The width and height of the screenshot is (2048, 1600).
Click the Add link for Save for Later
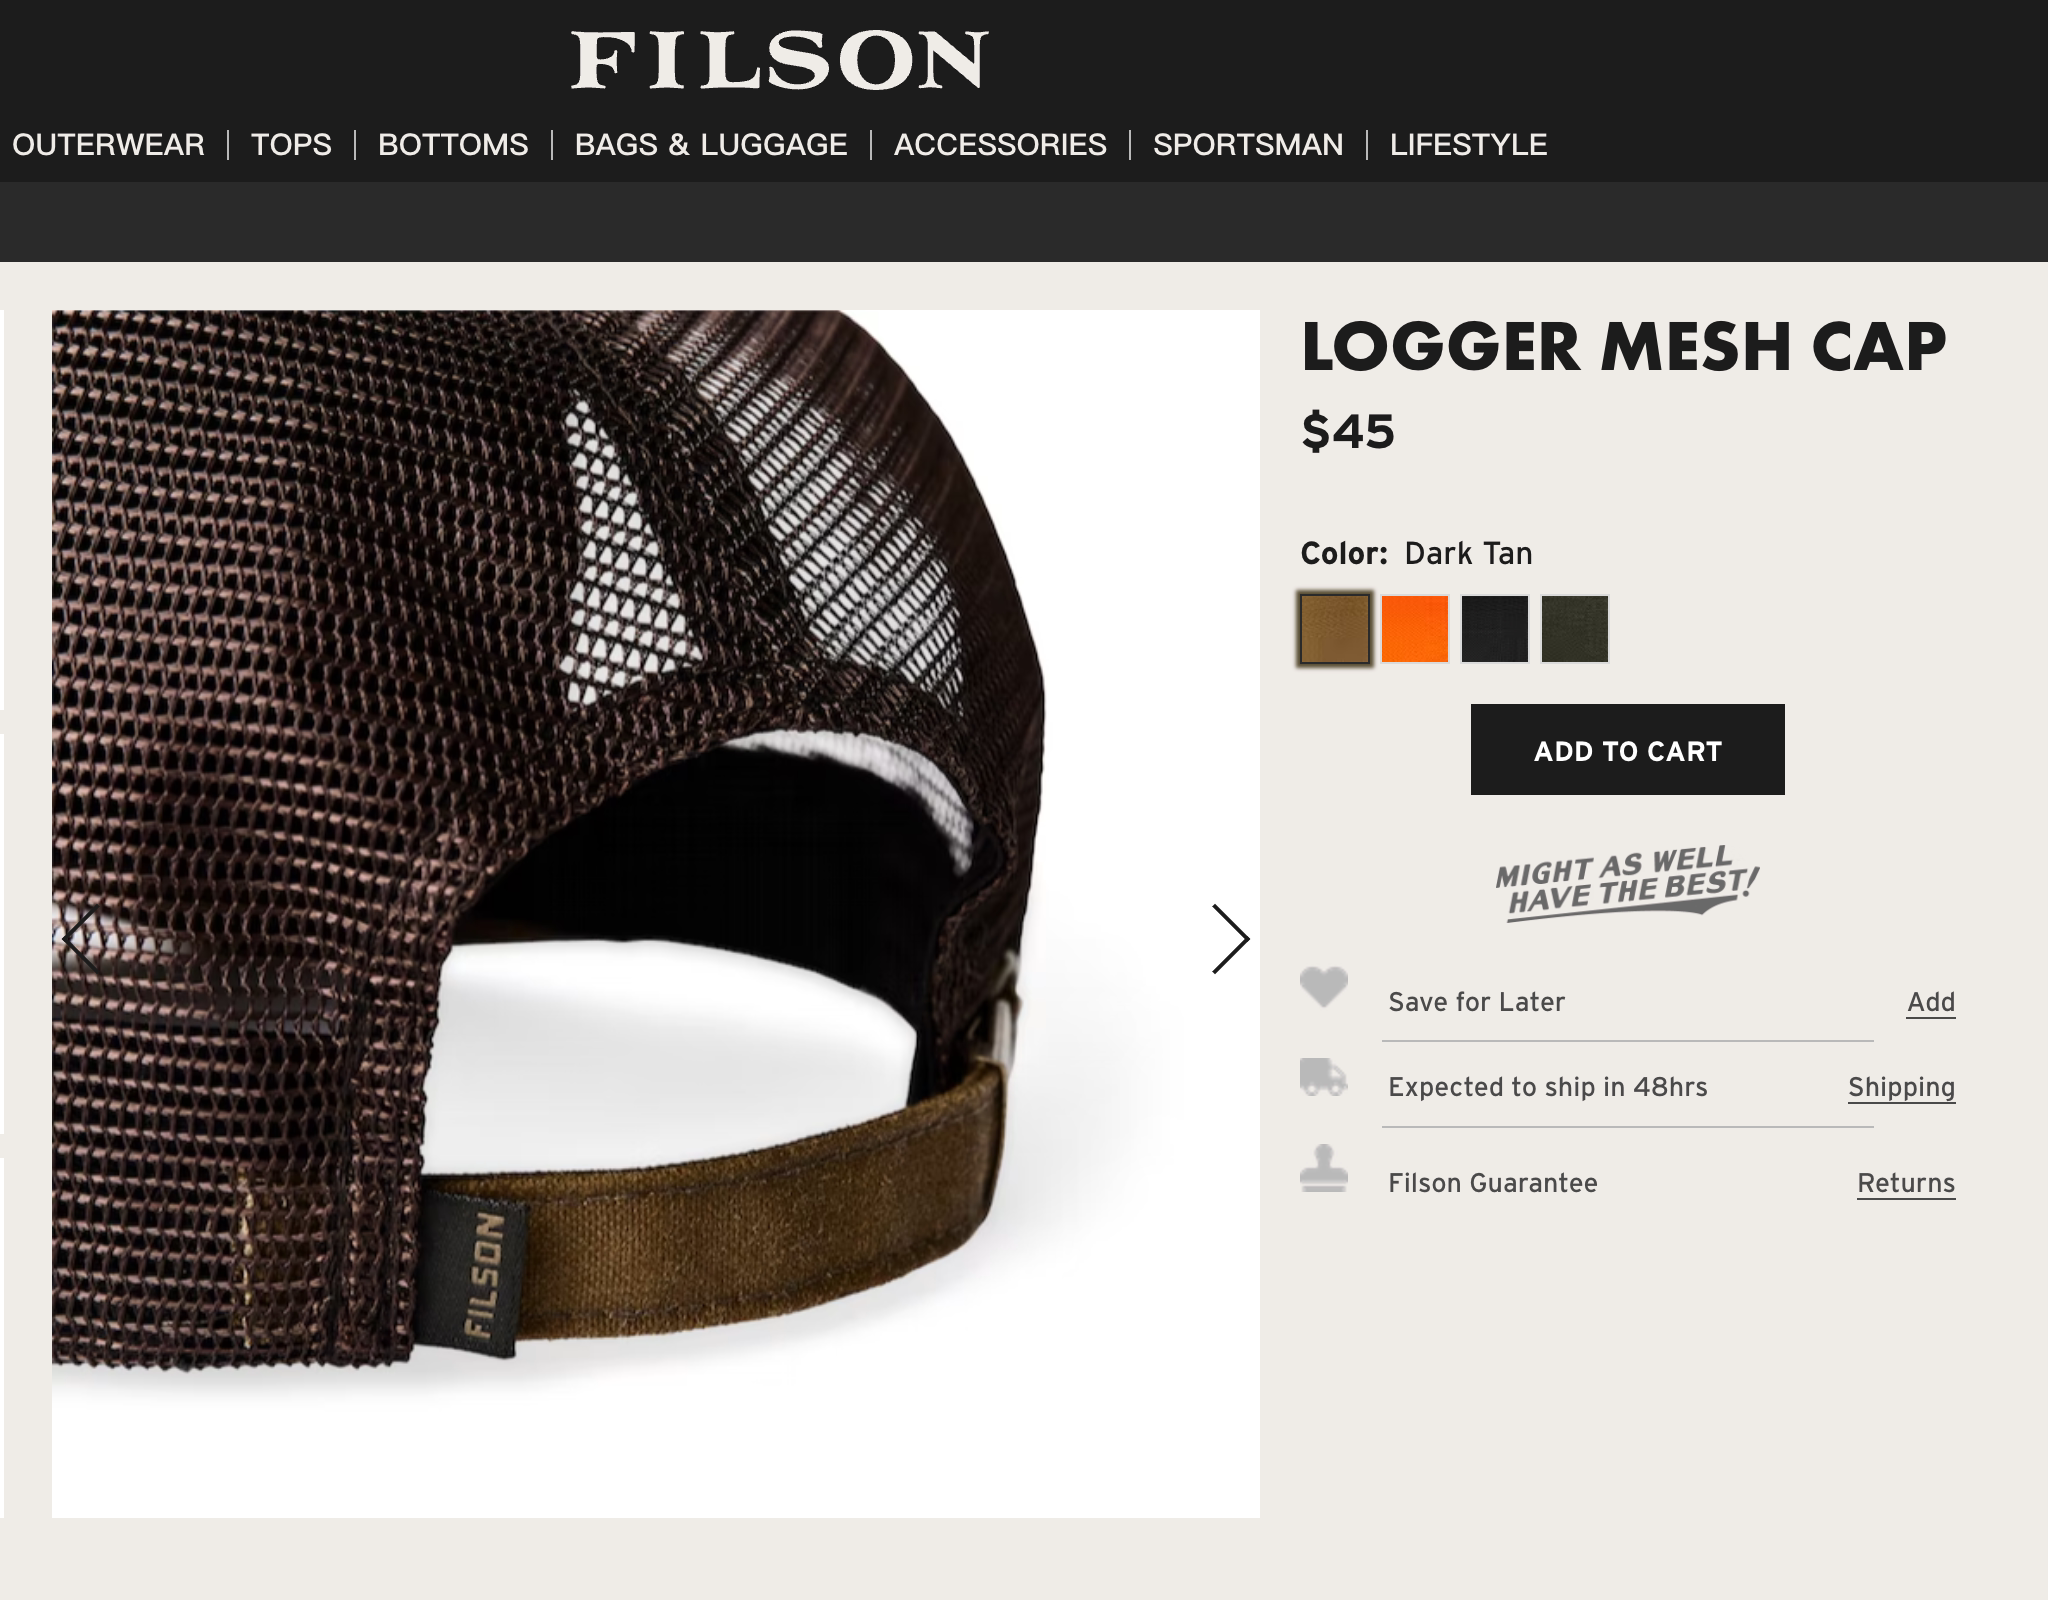(1931, 1002)
